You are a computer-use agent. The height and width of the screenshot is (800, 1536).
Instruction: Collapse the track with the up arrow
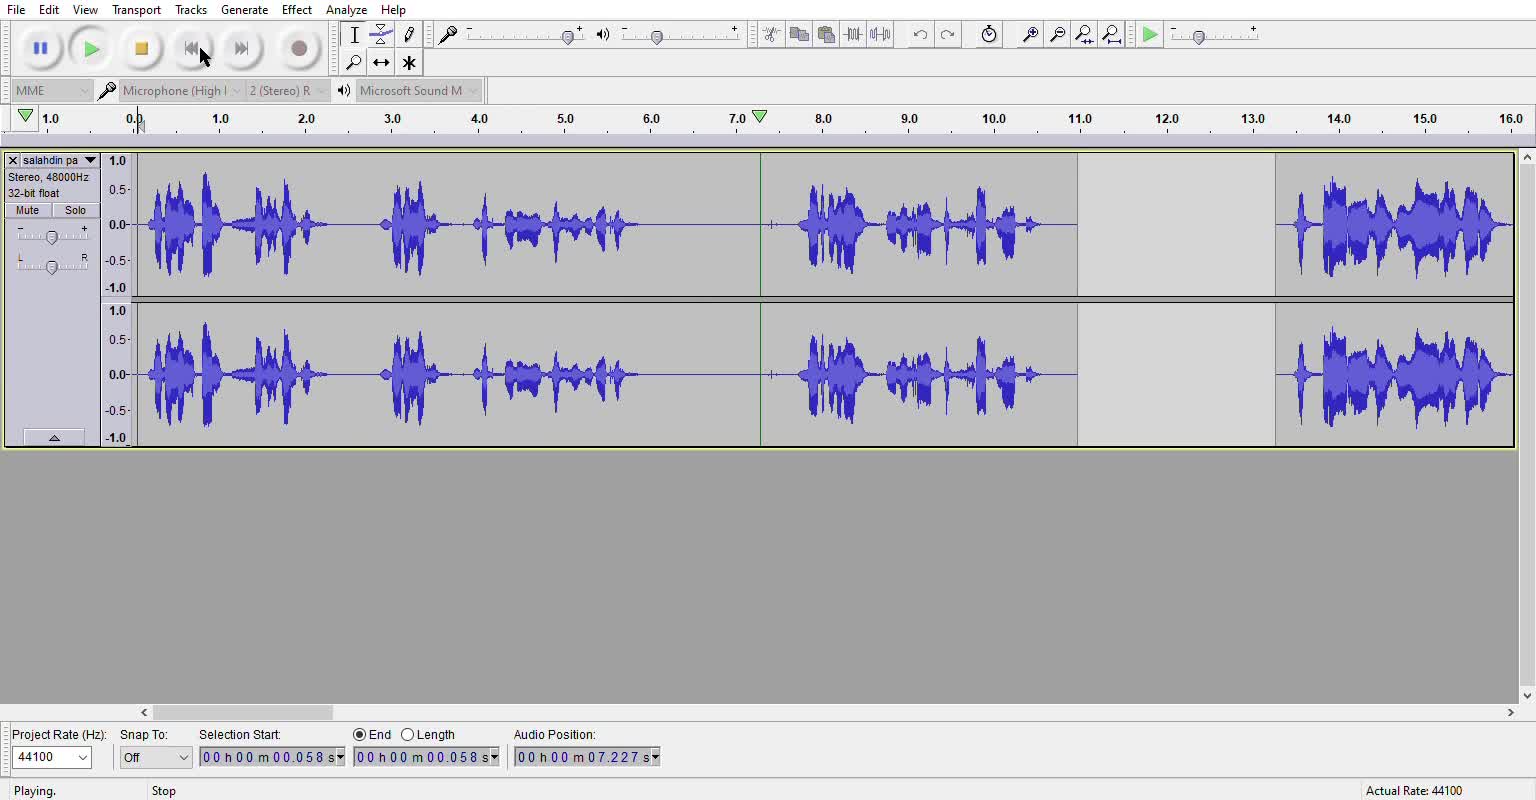pyautogui.click(x=54, y=437)
